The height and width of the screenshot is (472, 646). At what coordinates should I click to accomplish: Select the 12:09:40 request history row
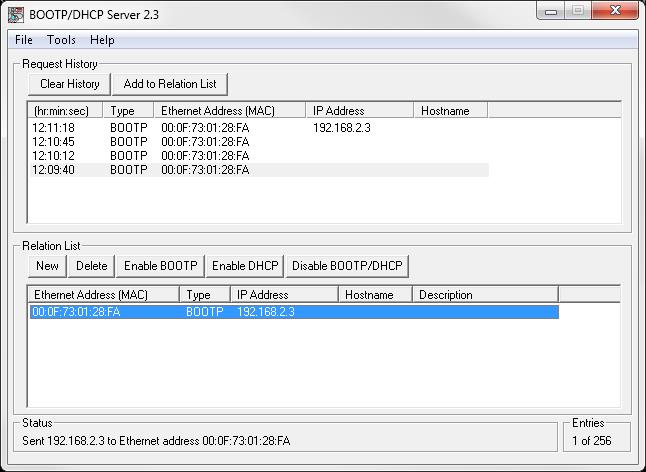tap(259, 170)
